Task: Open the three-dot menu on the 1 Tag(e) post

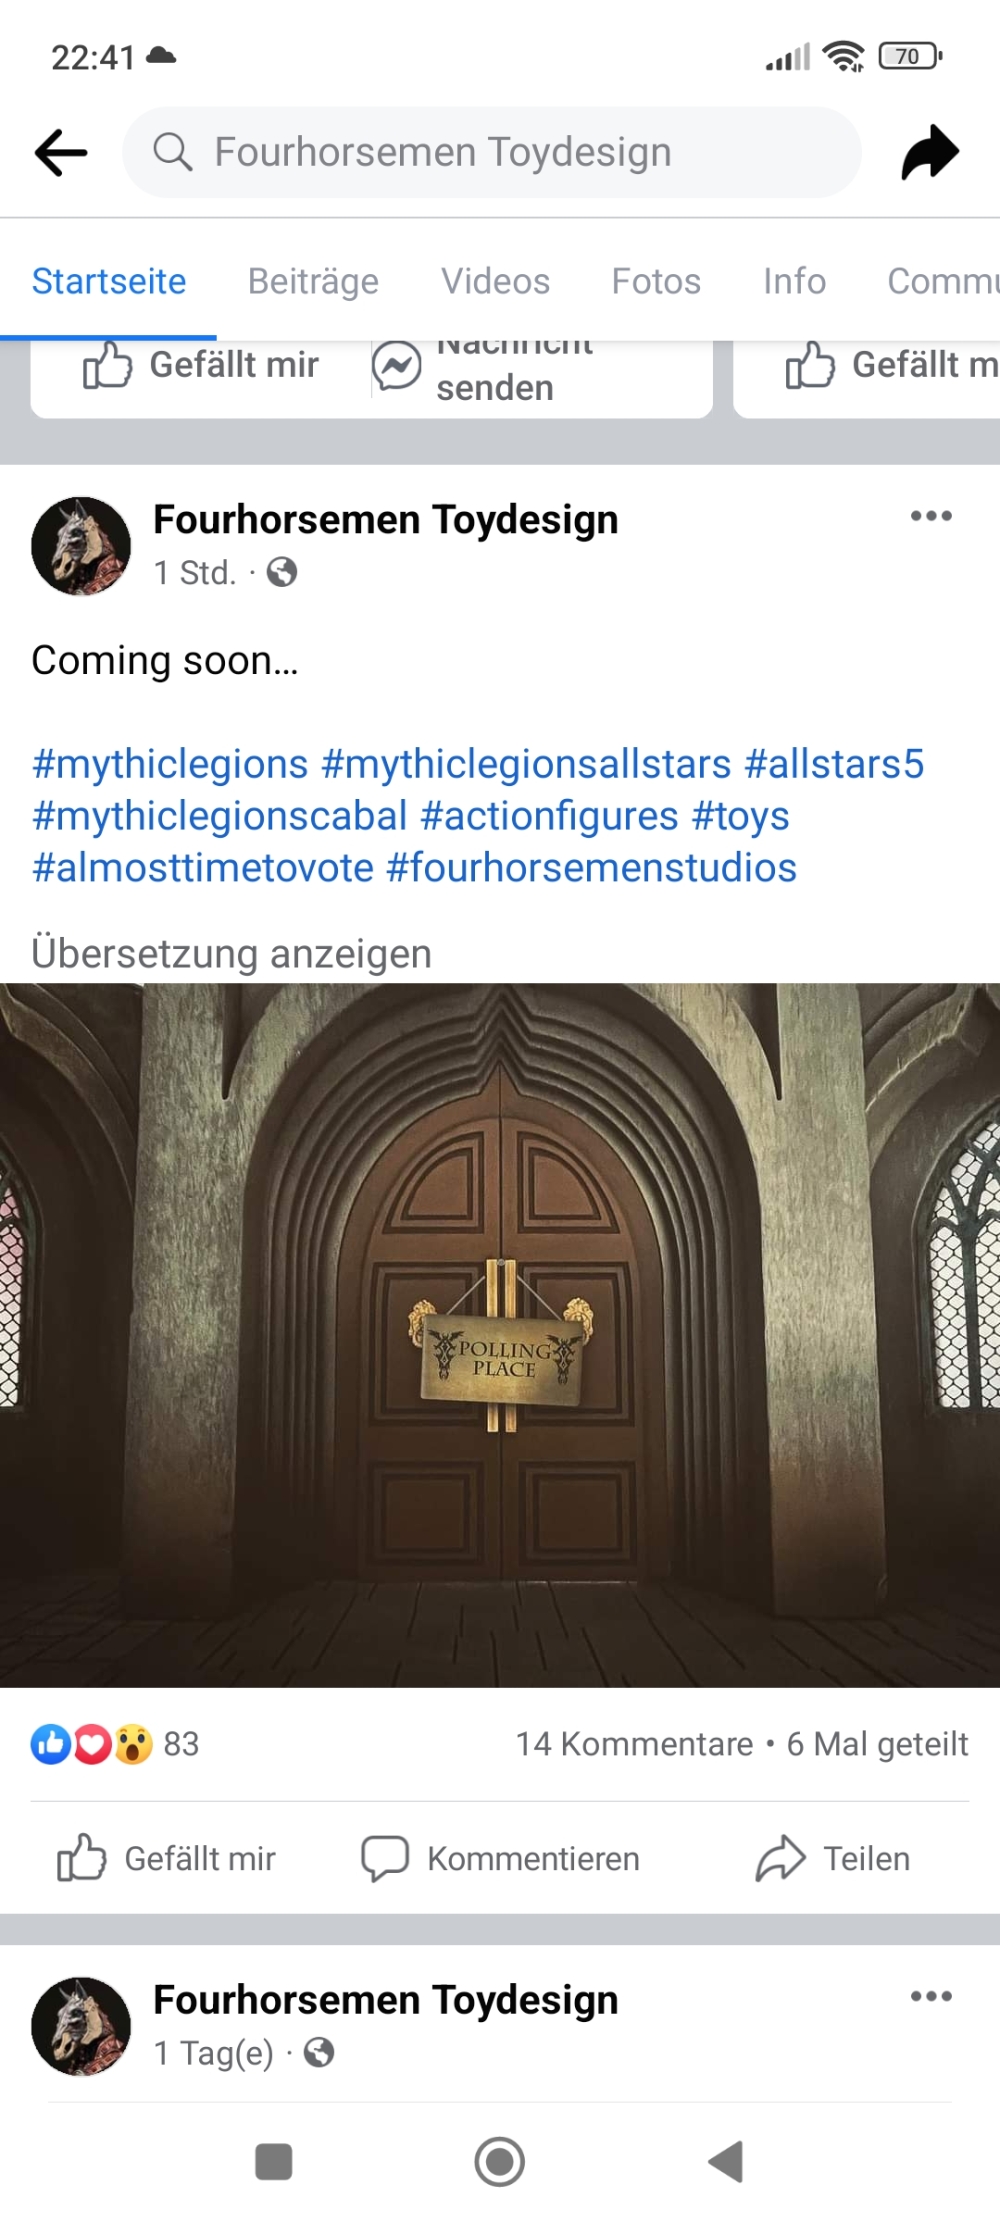Action: 931,1996
